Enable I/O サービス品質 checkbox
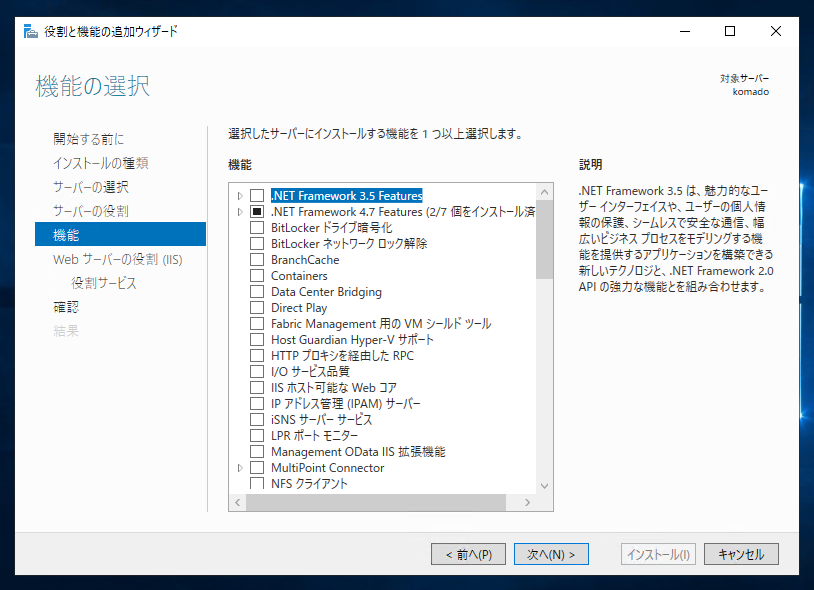Viewport: 814px width, 590px height. (257, 372)
